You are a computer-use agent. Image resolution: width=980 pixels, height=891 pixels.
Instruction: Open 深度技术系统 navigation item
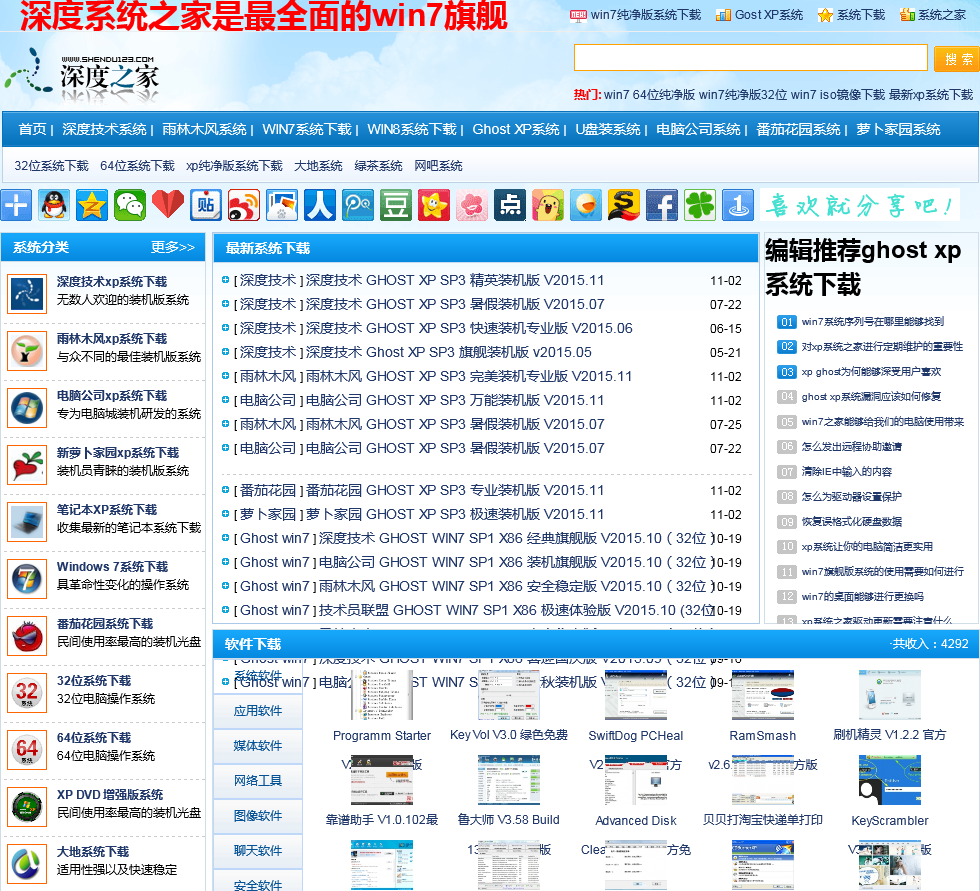[104, 129]
